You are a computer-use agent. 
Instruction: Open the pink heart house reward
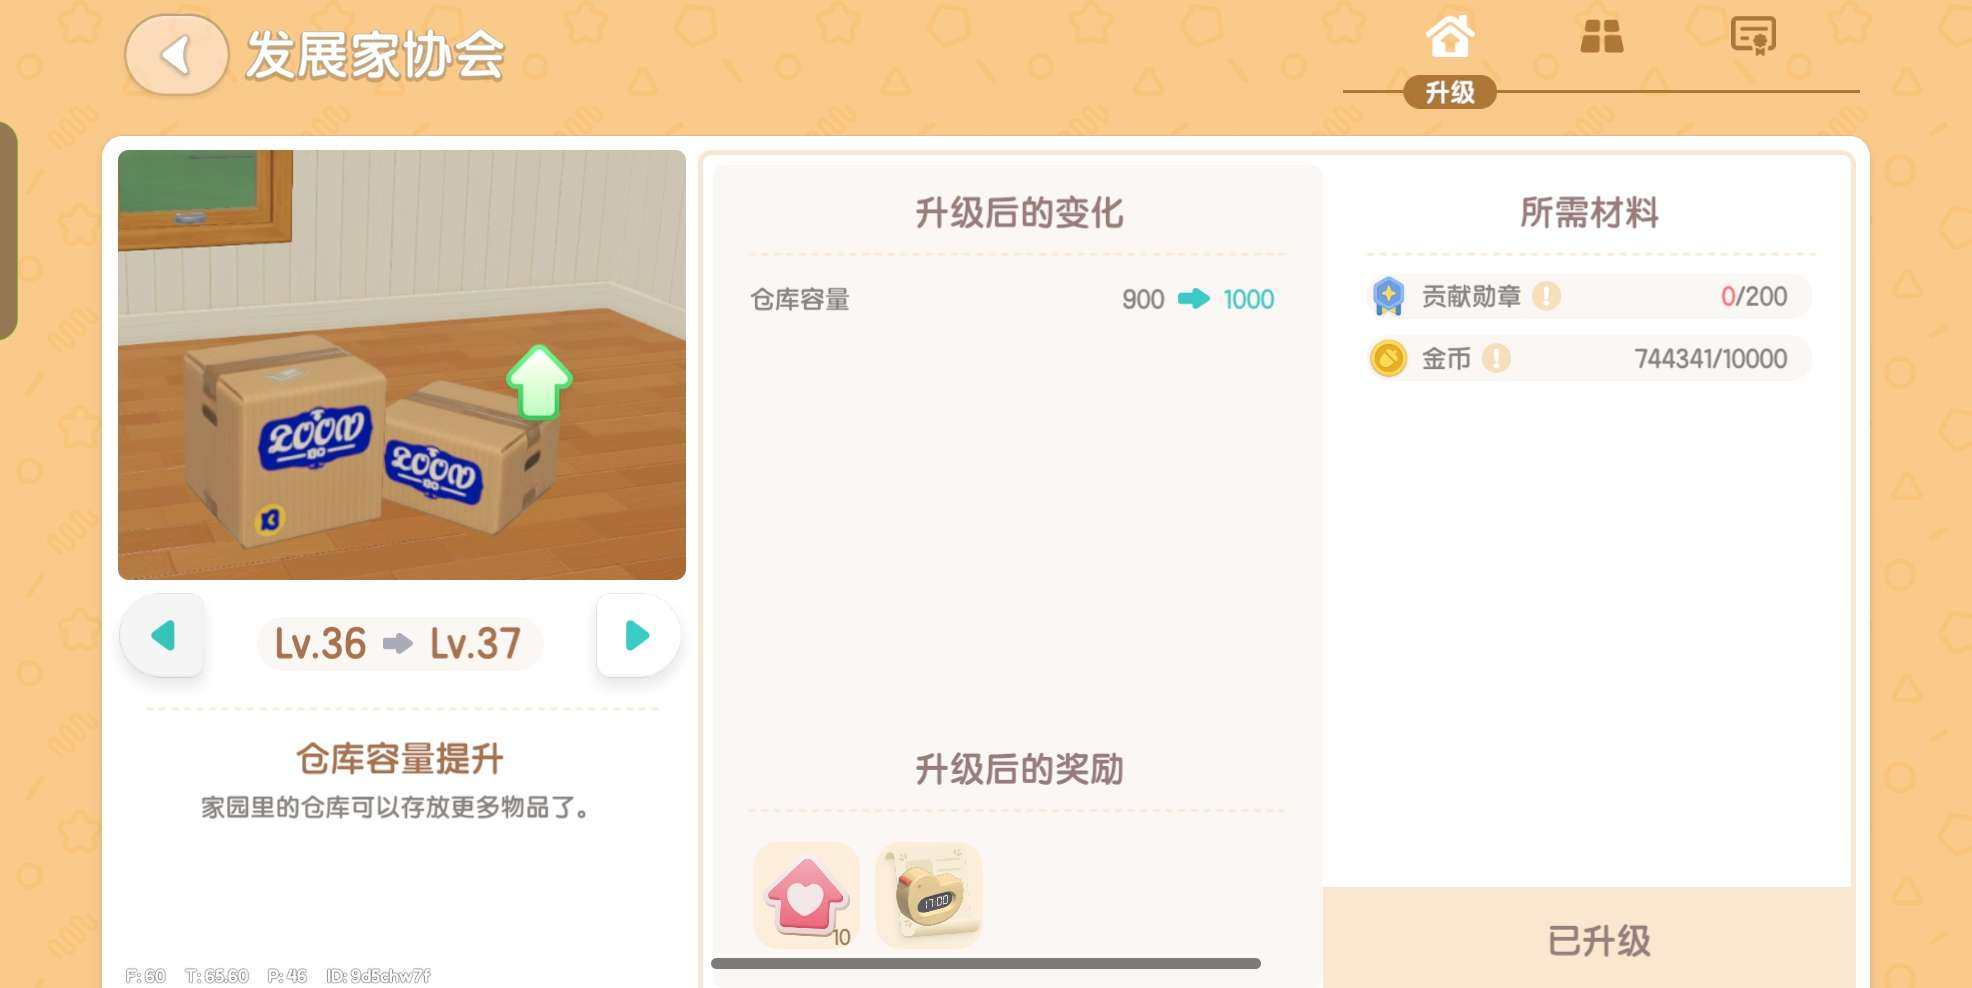807,895
